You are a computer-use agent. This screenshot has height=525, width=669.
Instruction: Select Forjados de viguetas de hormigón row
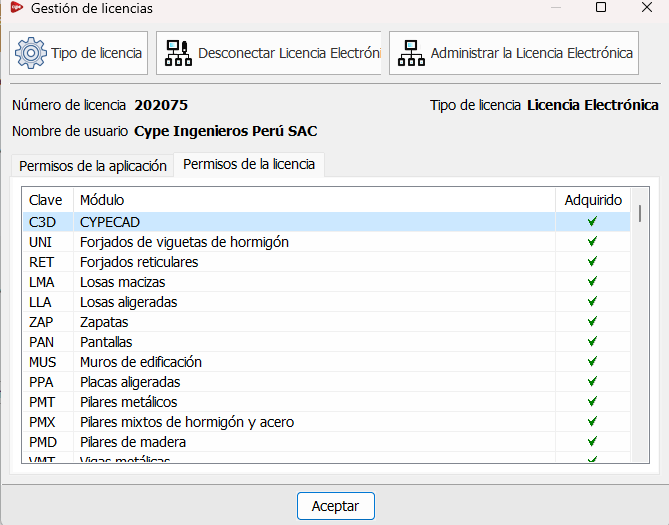tap(326, 242)
